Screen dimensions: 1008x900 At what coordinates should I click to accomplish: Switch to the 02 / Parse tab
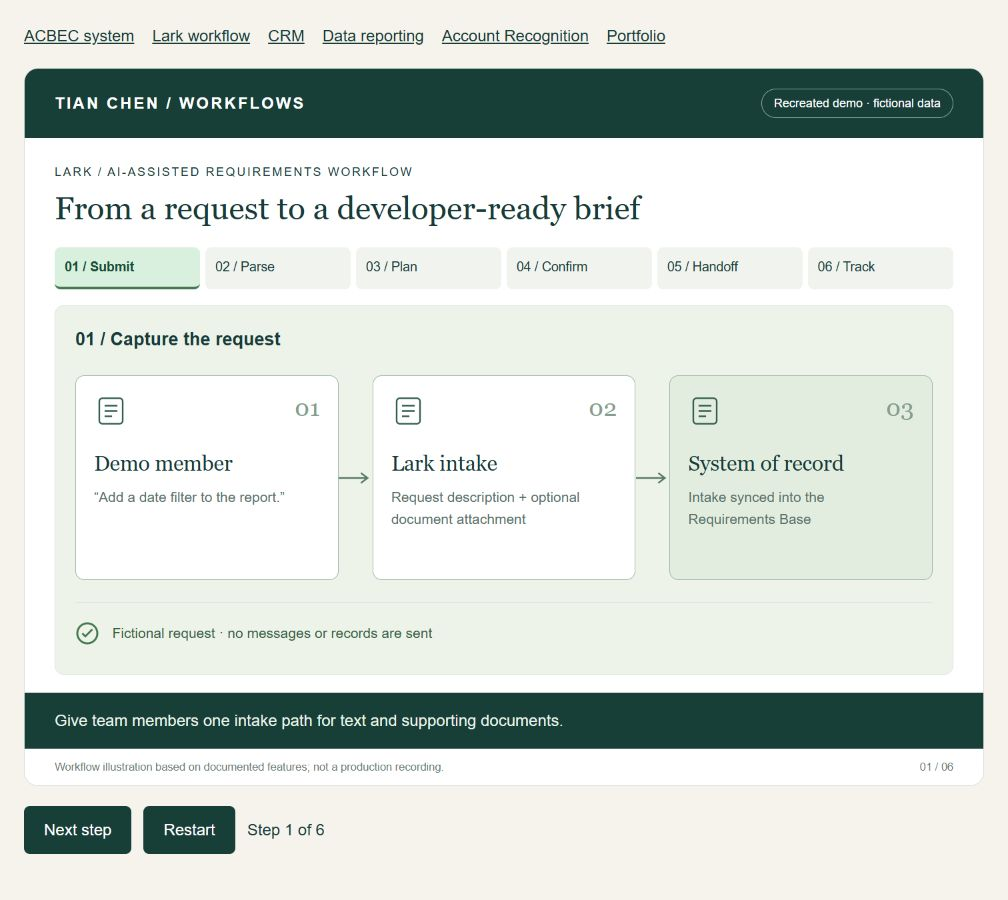[x=278, y=267]
